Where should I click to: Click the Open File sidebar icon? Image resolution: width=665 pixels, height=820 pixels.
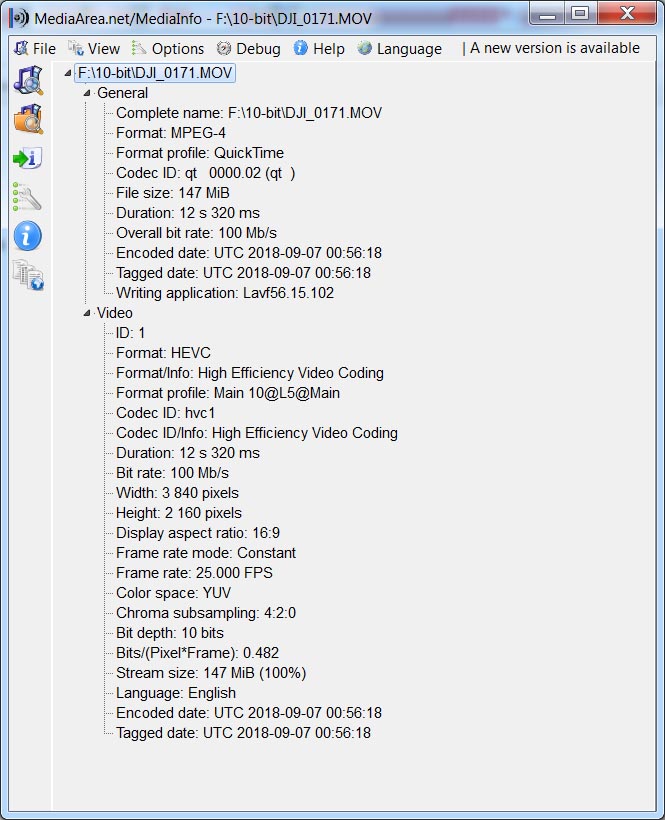coord(28,80)
